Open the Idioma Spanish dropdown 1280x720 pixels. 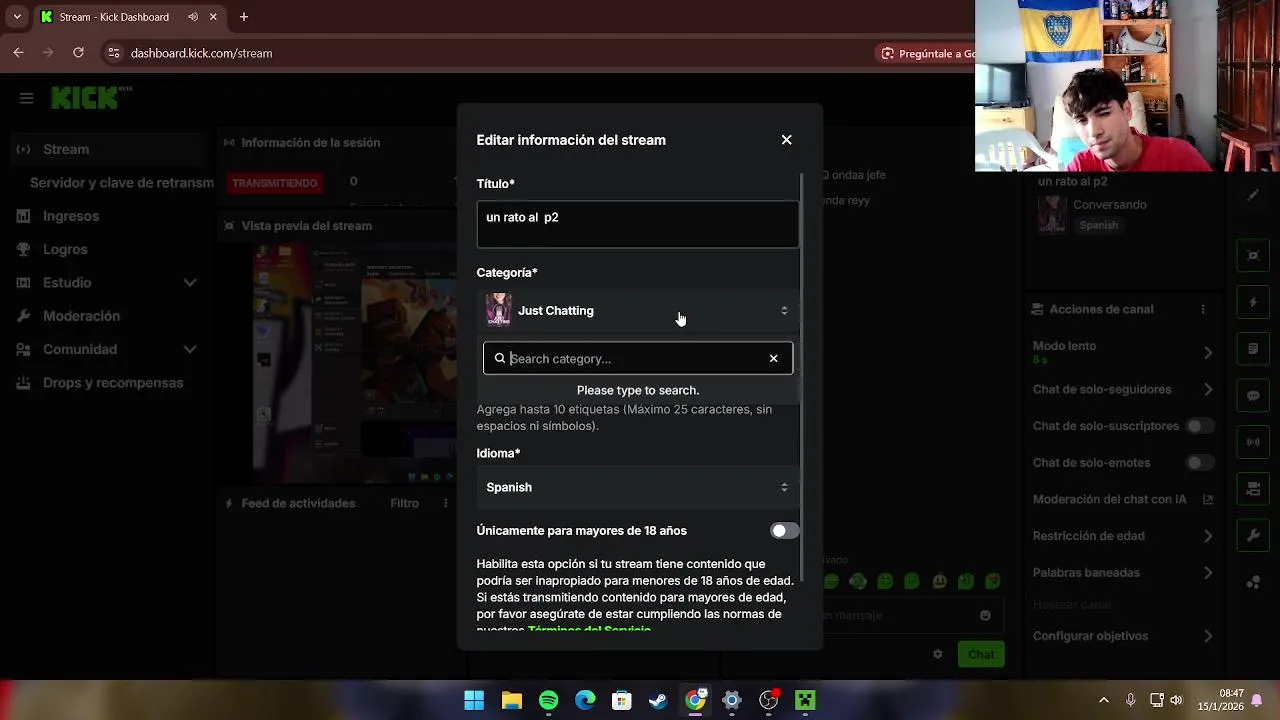(638, 487)
